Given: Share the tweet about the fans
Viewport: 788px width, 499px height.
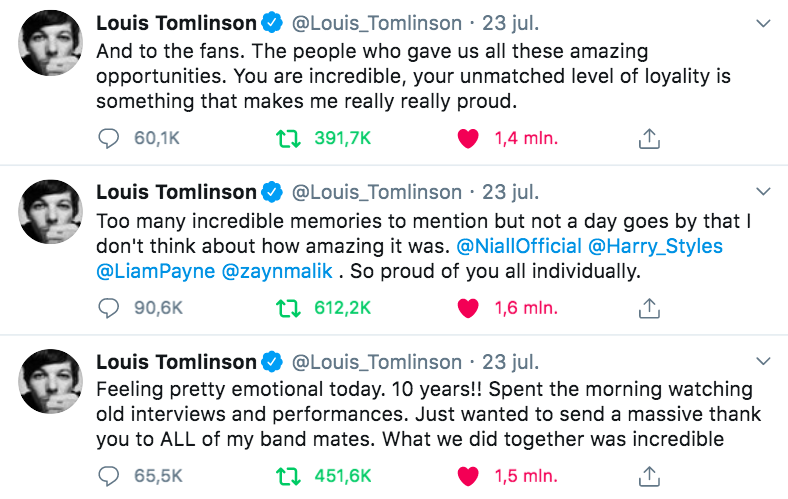Looking at the screenshot, I should pos(648,139).
